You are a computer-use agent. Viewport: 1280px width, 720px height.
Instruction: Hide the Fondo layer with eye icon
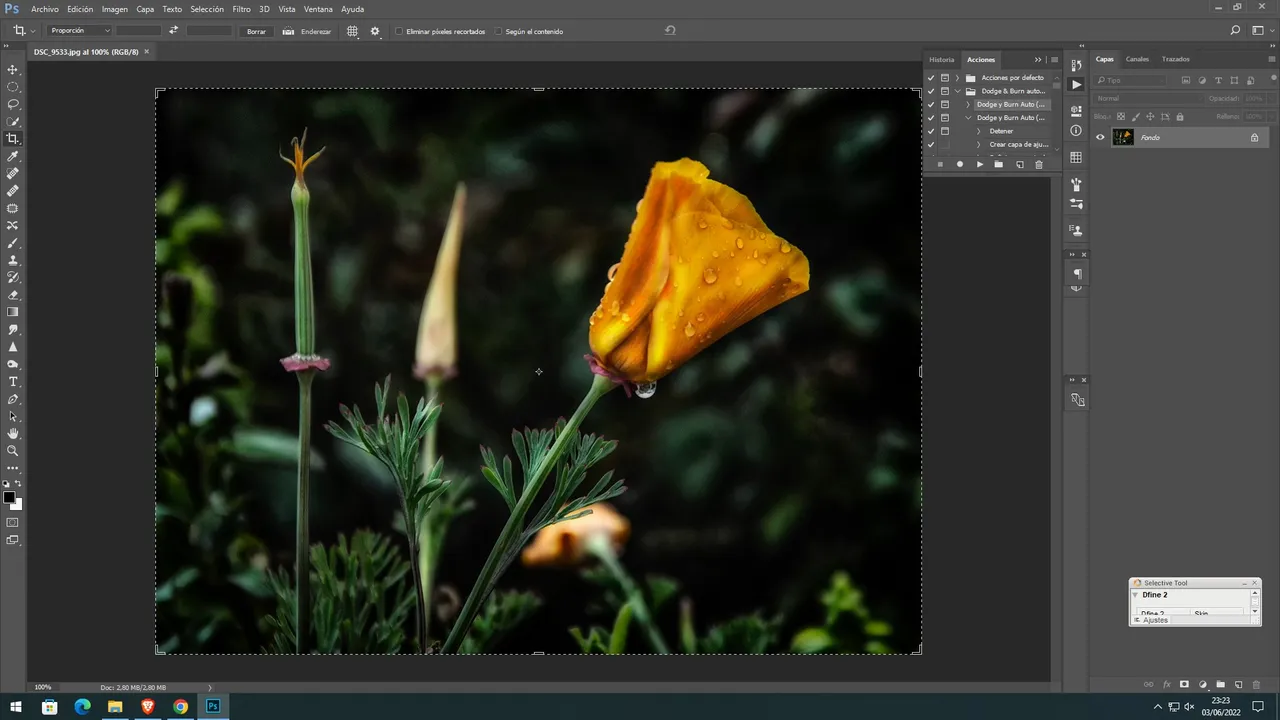[x=1100, y=137]
